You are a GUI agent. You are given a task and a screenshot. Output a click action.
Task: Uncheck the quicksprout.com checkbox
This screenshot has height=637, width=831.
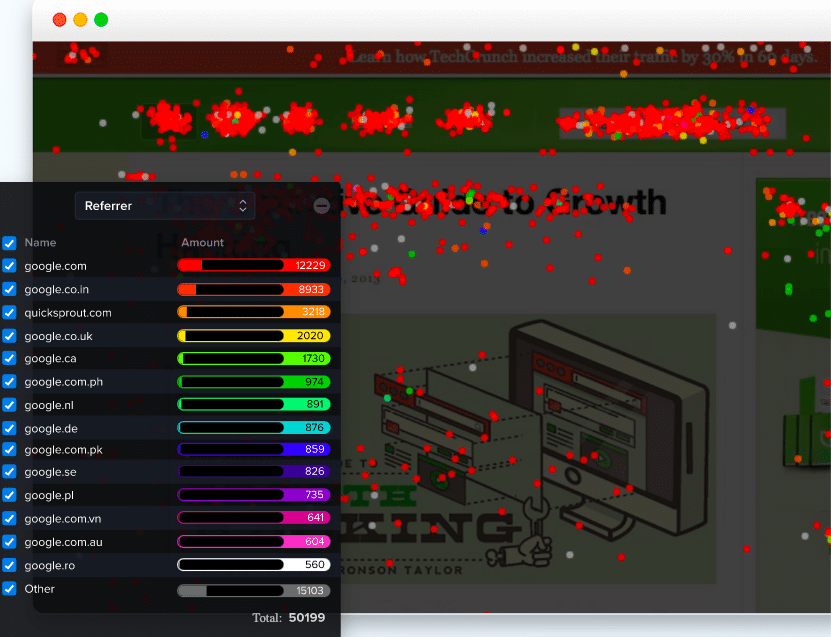tap(9, 313)
